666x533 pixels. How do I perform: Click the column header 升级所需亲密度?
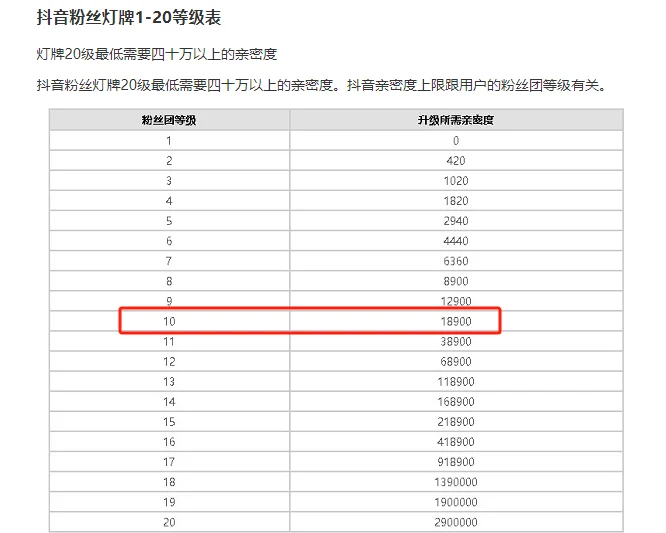coord(456,120)
